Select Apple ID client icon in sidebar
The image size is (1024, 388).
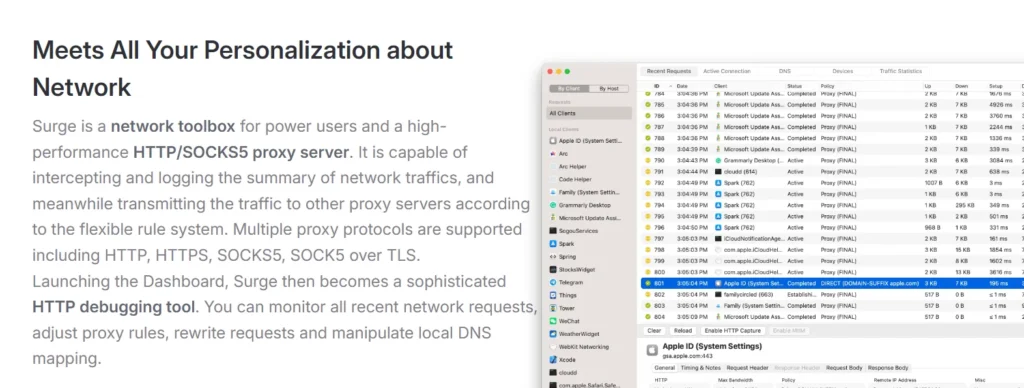point(553,140)
